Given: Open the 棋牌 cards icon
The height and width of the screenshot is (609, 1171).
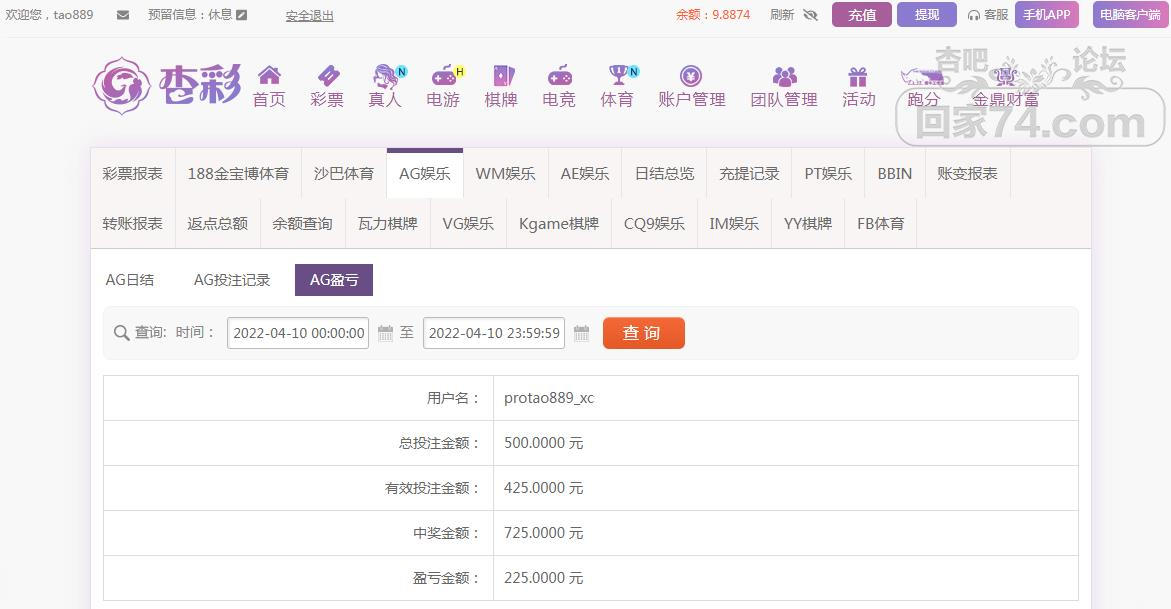Looking at the screenshot, I should point(501,76).
